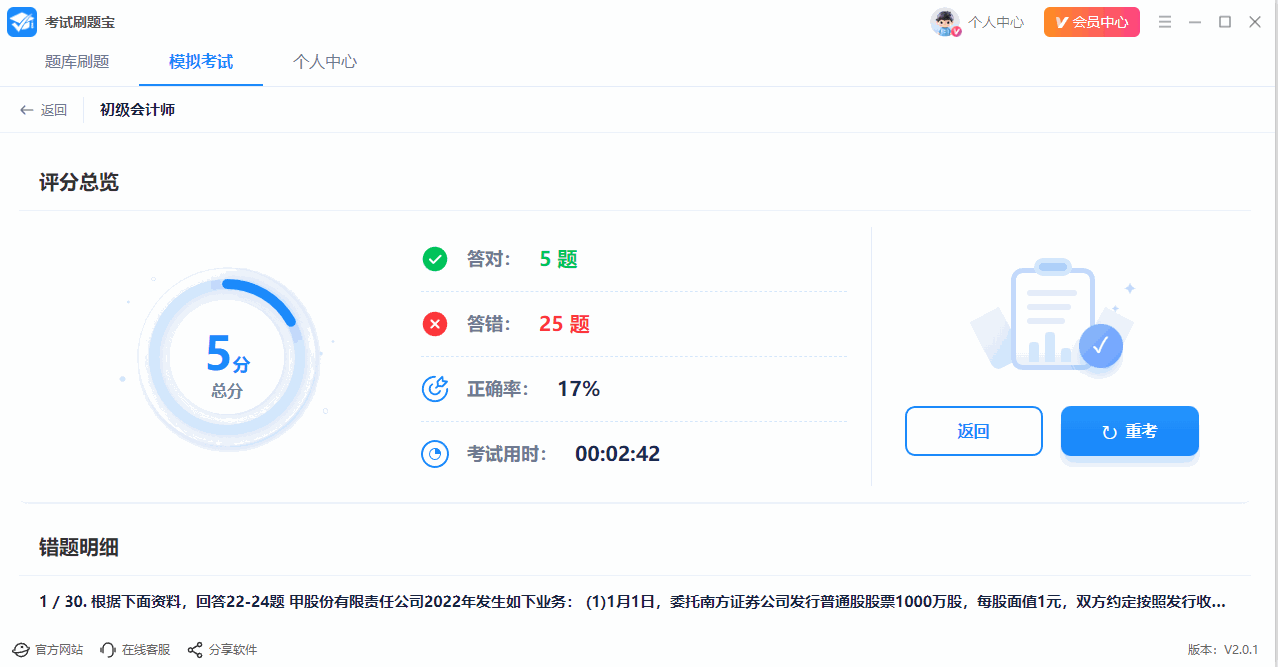This screenshot has width=1278, height=667.
Task: Open the 在线客服 link
Action: [x=146, y=650]
